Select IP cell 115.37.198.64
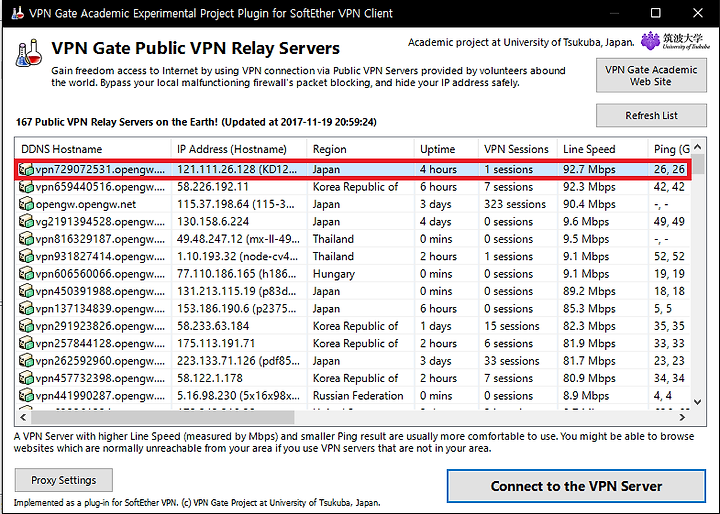 click(x=236, y=204)
